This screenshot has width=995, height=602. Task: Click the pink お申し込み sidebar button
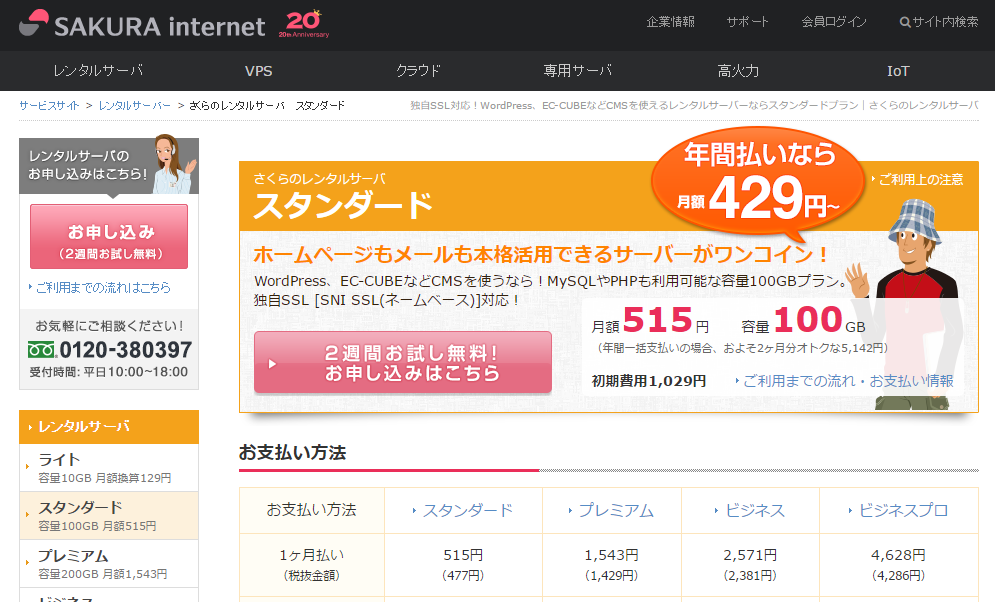(x=109, y=237)
